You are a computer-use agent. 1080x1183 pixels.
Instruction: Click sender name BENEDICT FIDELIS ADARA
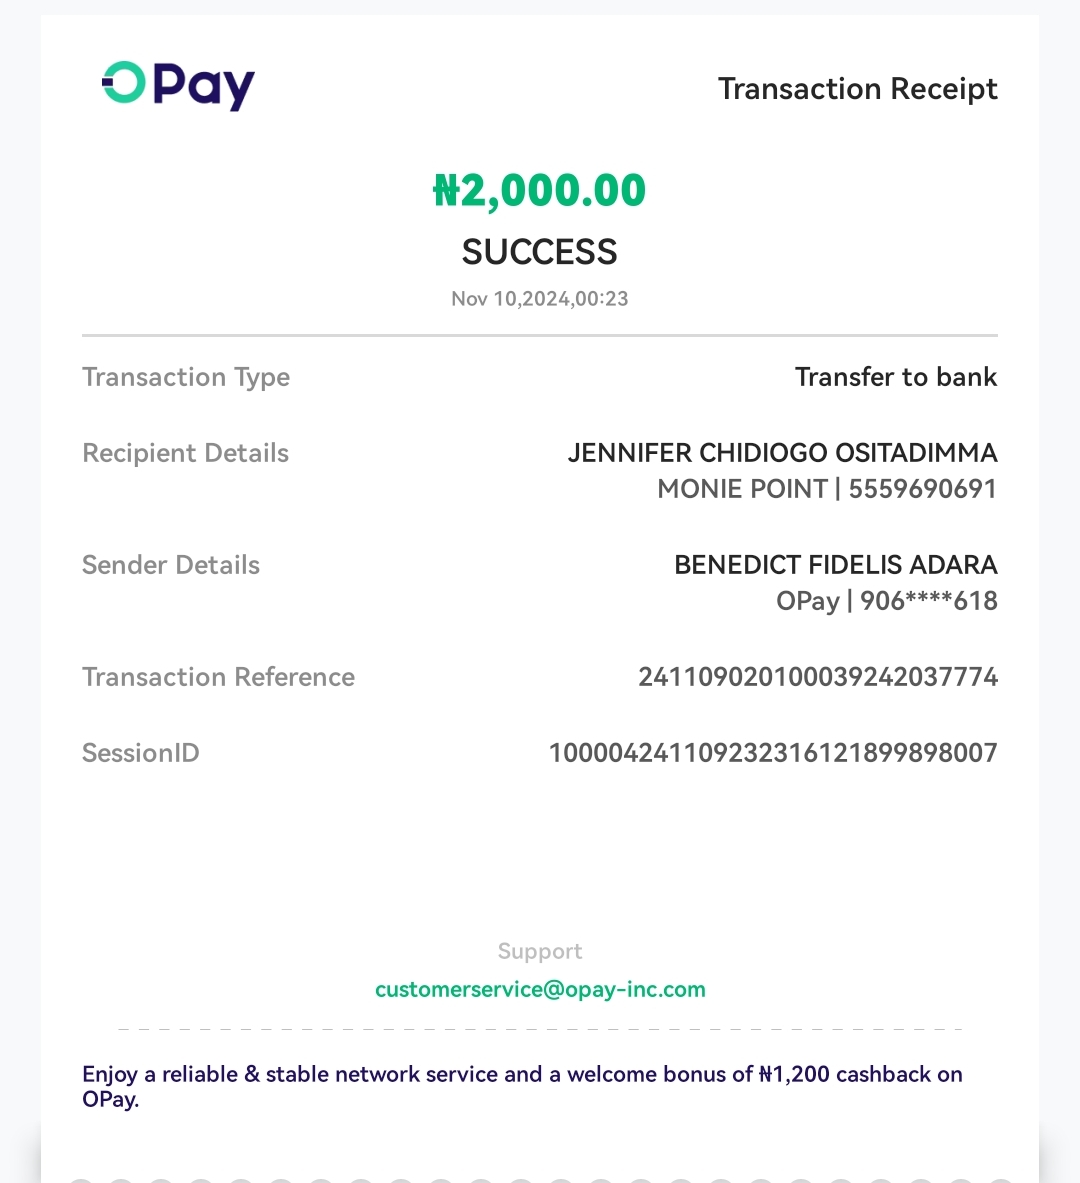(x=835, y=565)
